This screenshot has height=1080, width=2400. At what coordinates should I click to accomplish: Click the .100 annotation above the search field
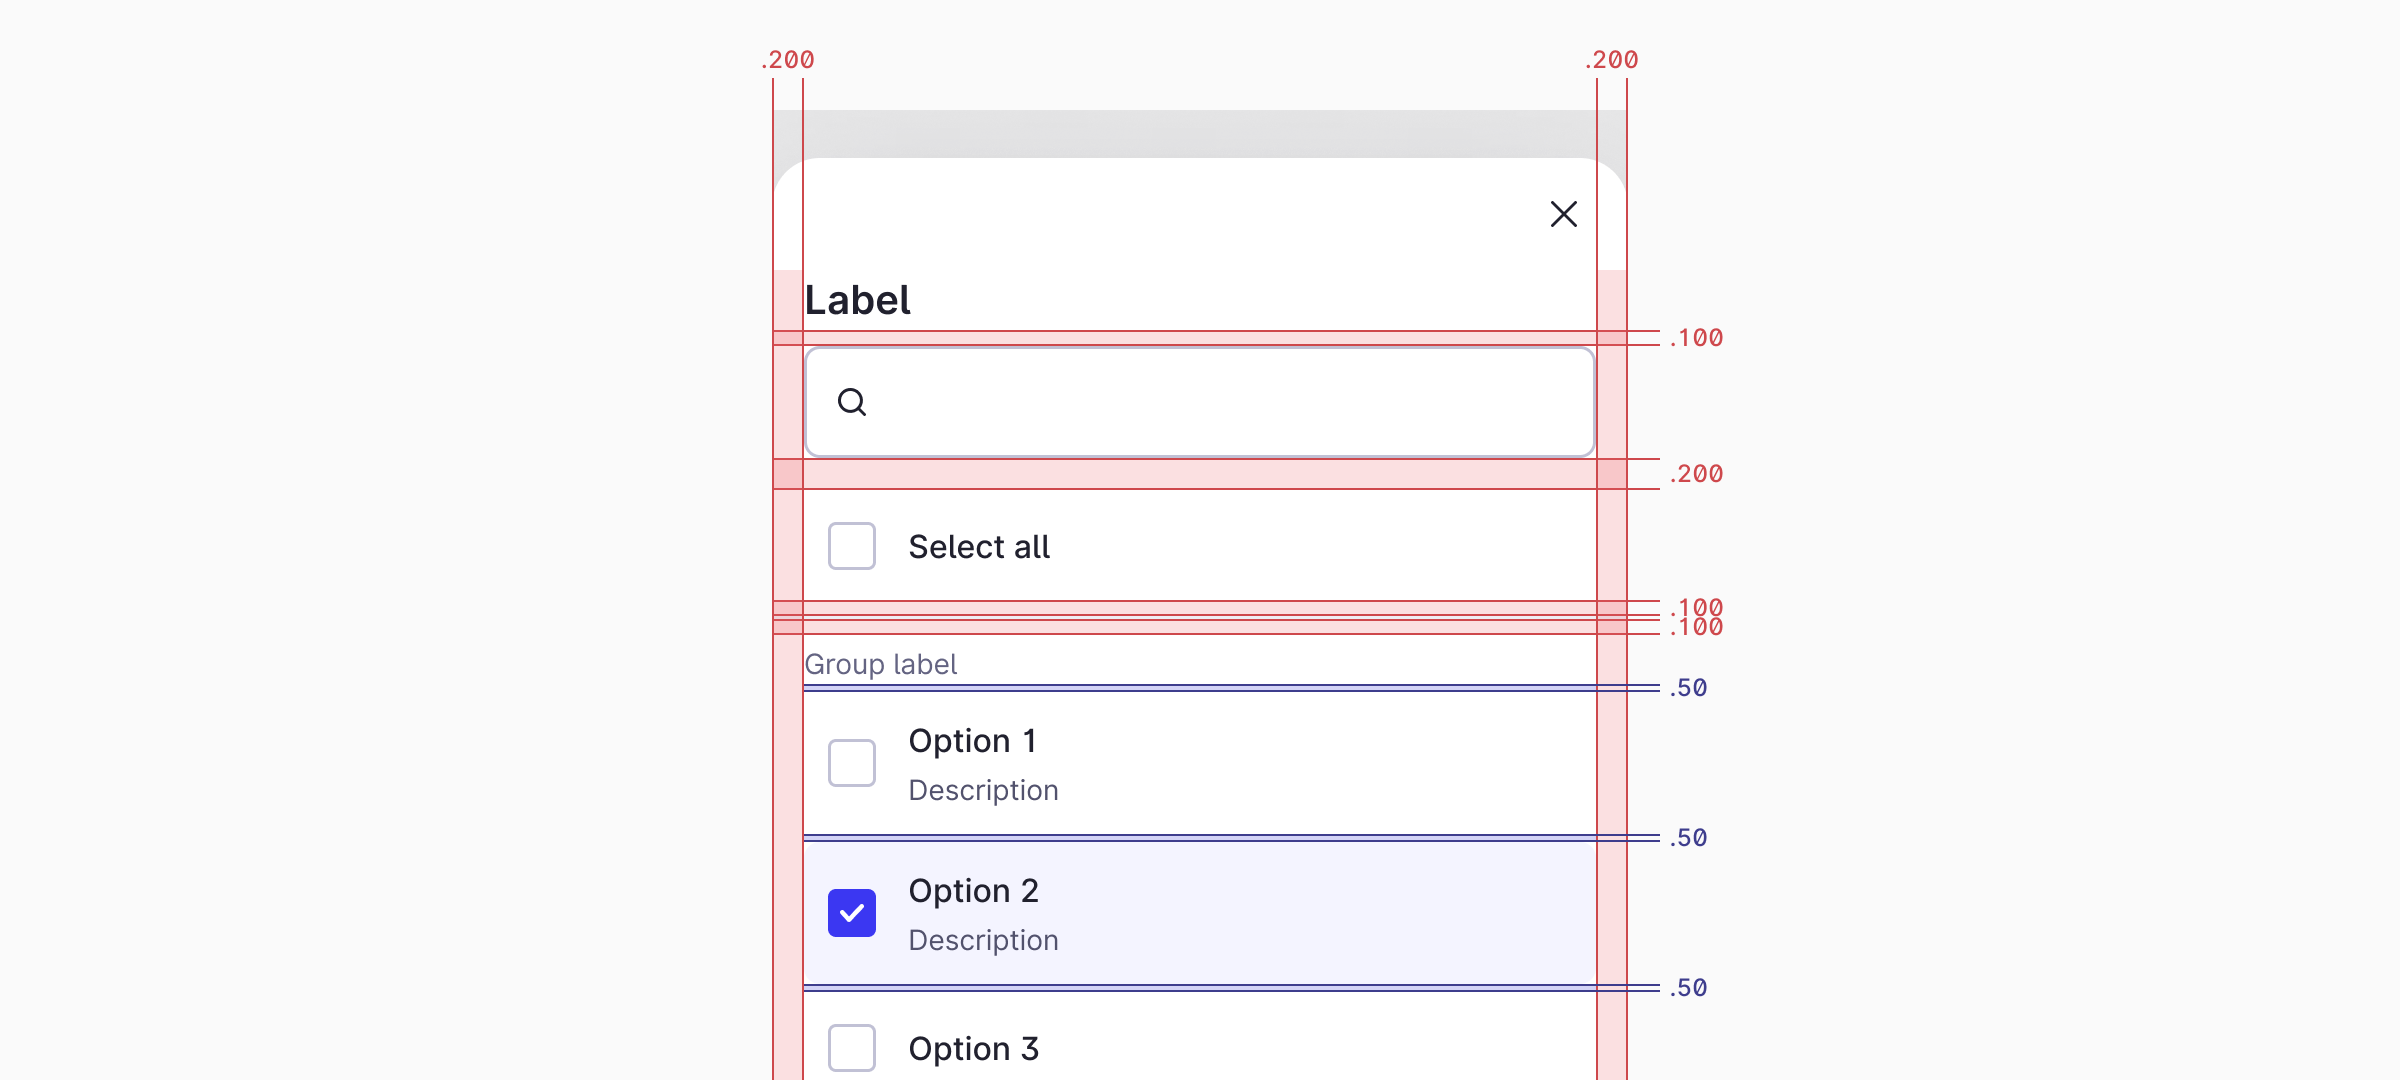coord(1695,337)
